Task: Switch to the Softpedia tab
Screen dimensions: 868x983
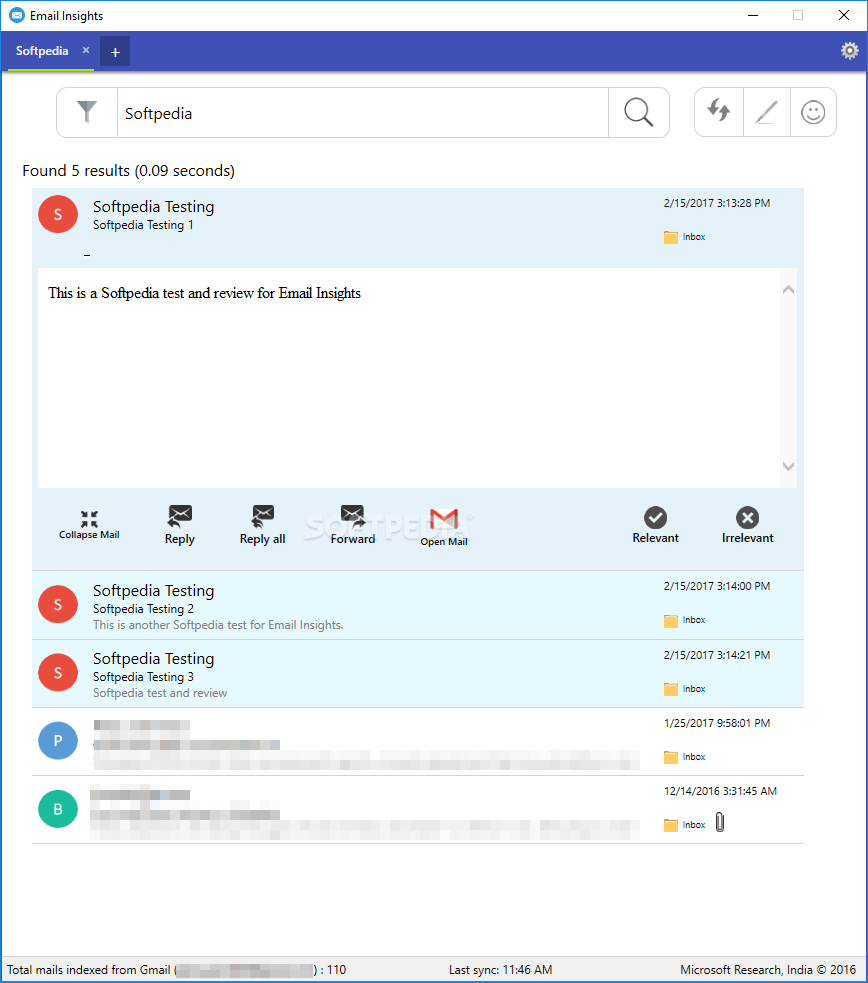Action: 42,50
